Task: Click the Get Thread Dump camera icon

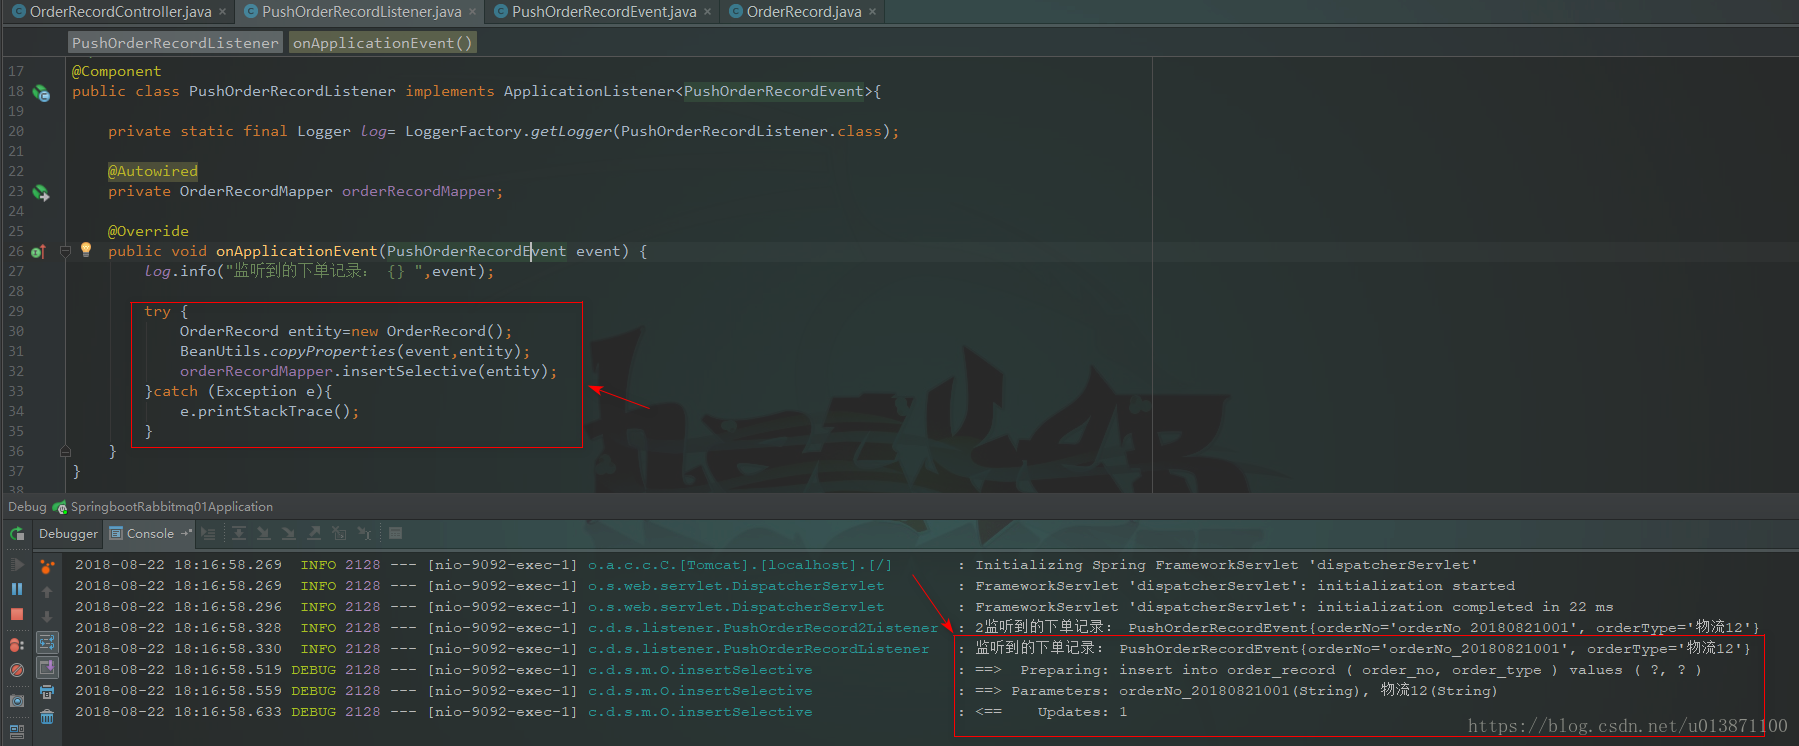Action: (x=17, y=701)
